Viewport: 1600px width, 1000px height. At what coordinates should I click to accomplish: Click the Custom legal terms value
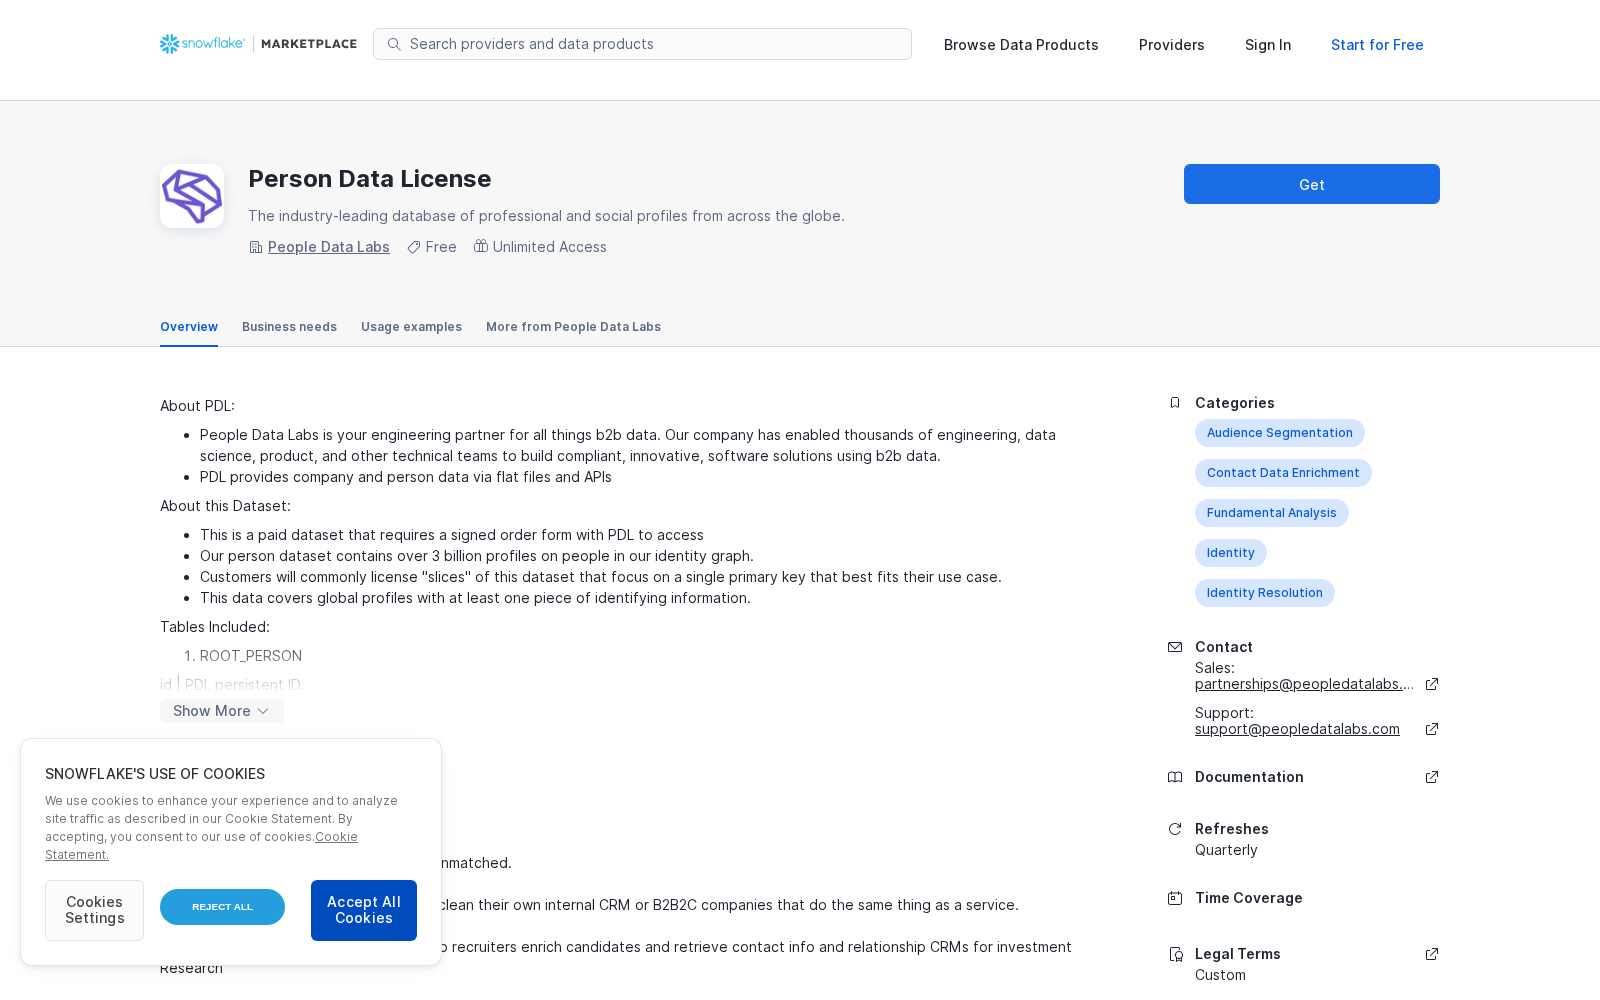(1220, 975)
